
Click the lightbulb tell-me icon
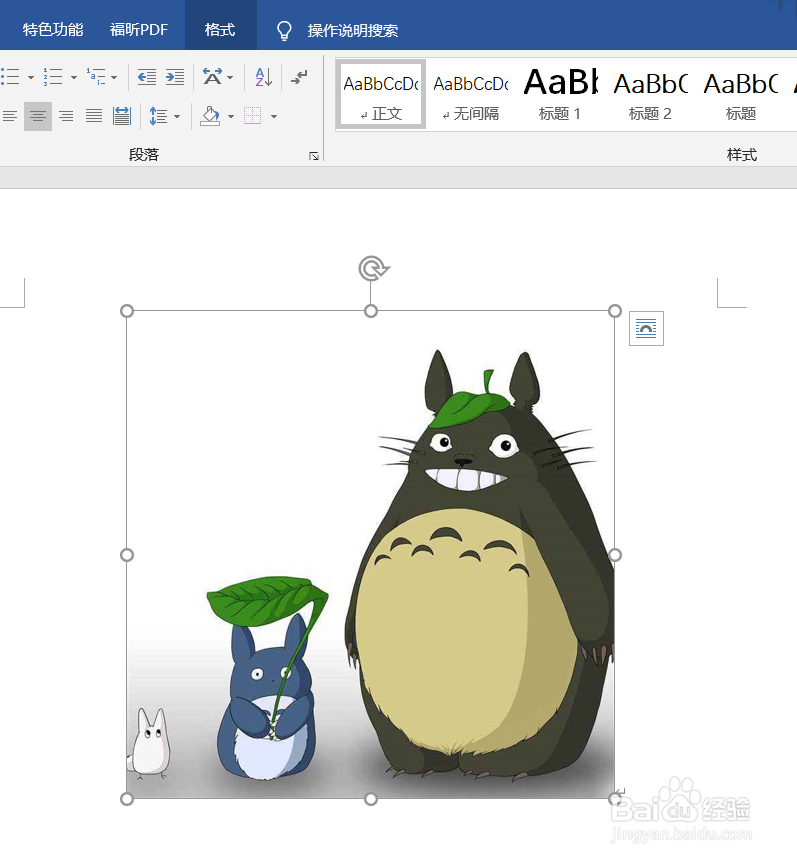click(284, 30)
